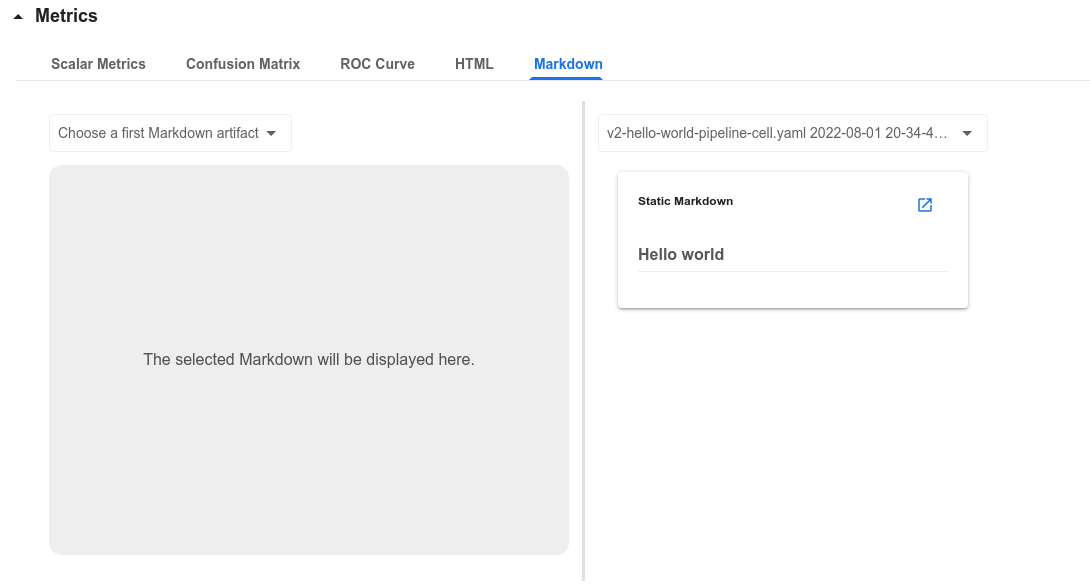1090x584 pixels.
Task: Select the ROC Curve tab
Action: tap(377, 64)
